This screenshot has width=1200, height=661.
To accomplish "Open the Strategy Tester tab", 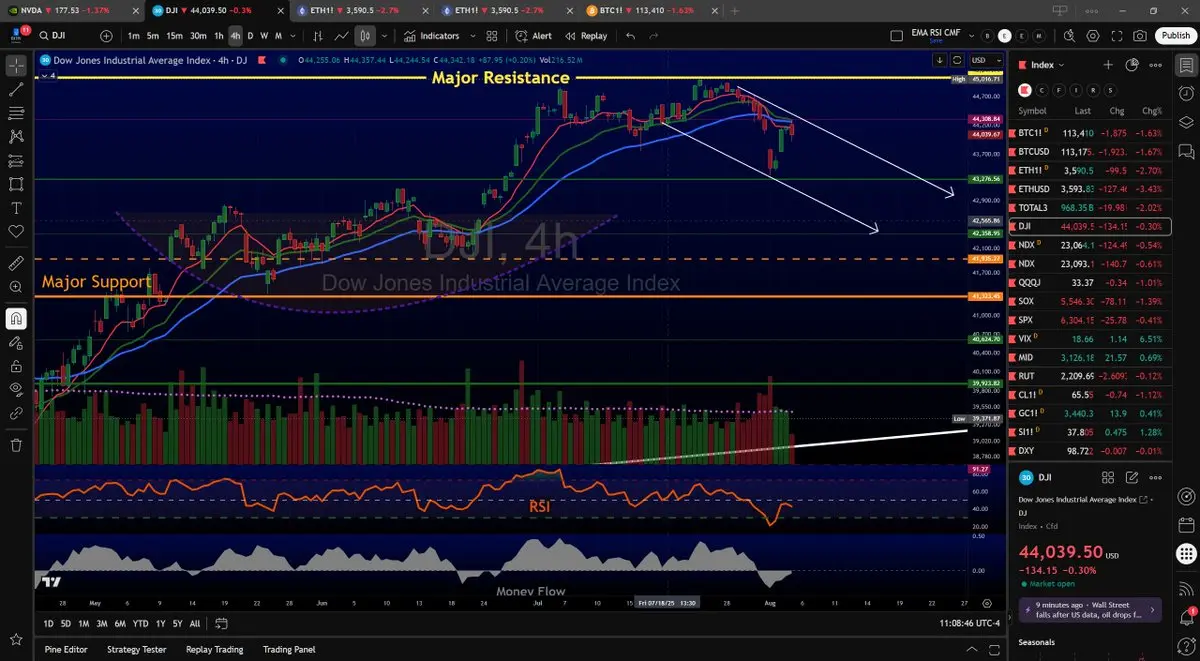I will coord(136,649).
